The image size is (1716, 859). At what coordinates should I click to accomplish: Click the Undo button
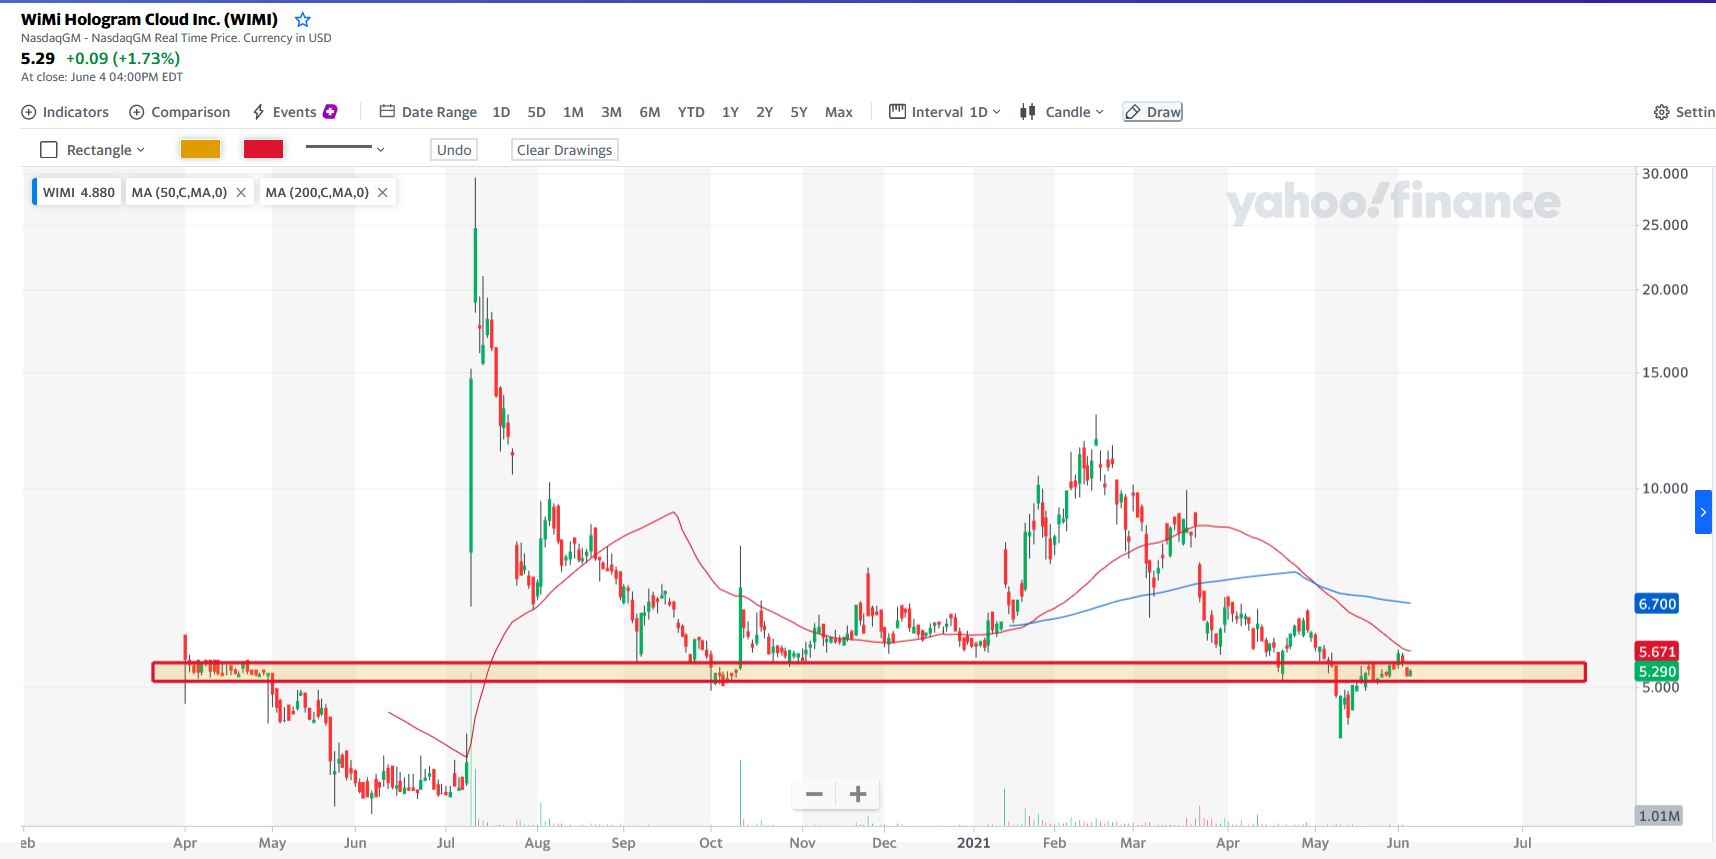tap(454, 150)
